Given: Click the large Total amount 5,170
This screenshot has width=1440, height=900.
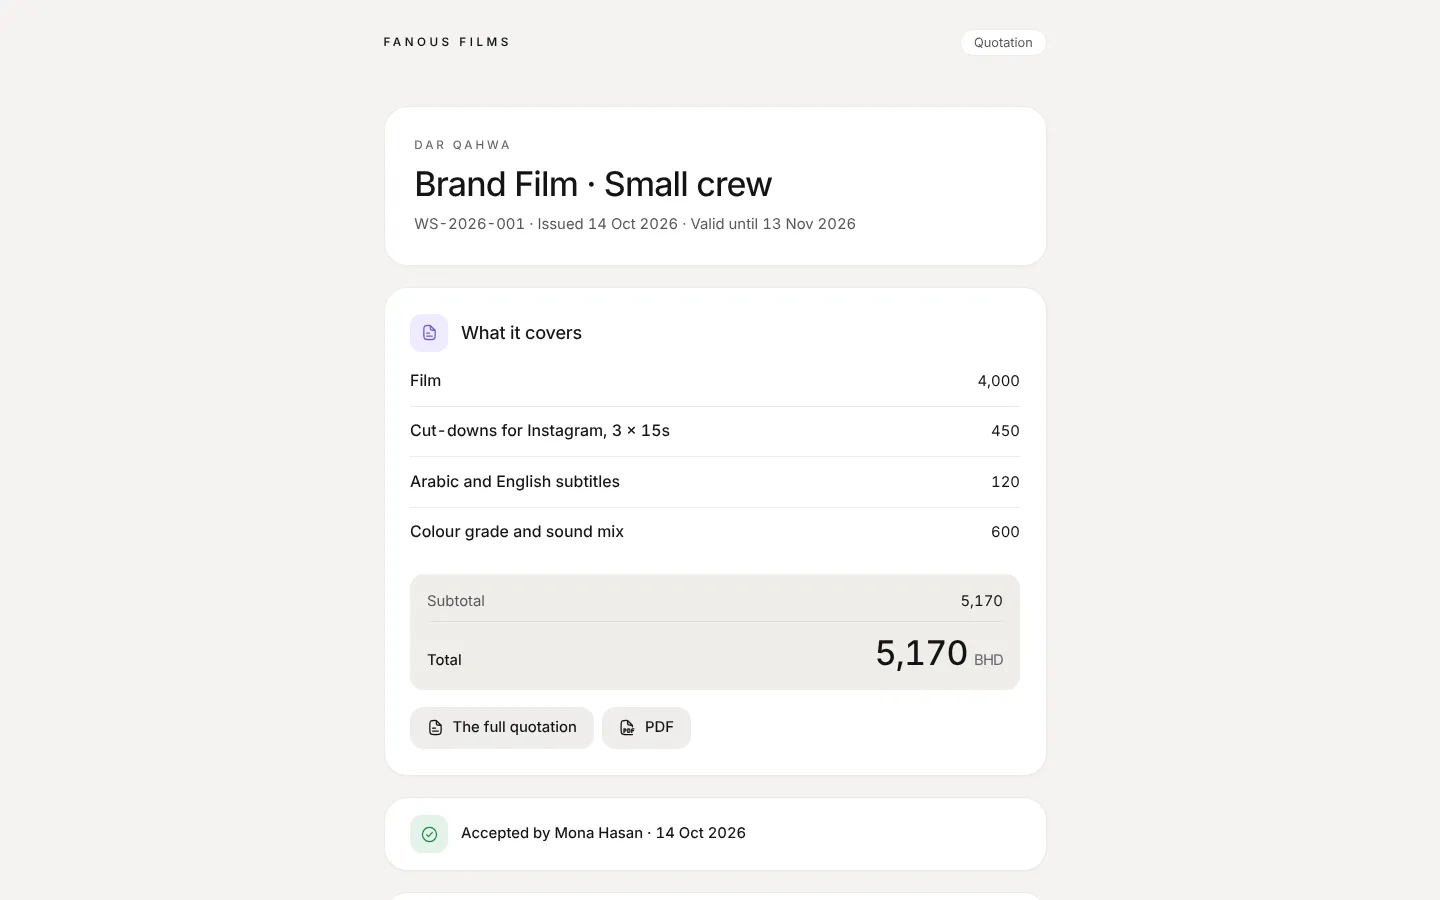Looking at the screenshot, I should pyautogui.click(x=921, y=653).
